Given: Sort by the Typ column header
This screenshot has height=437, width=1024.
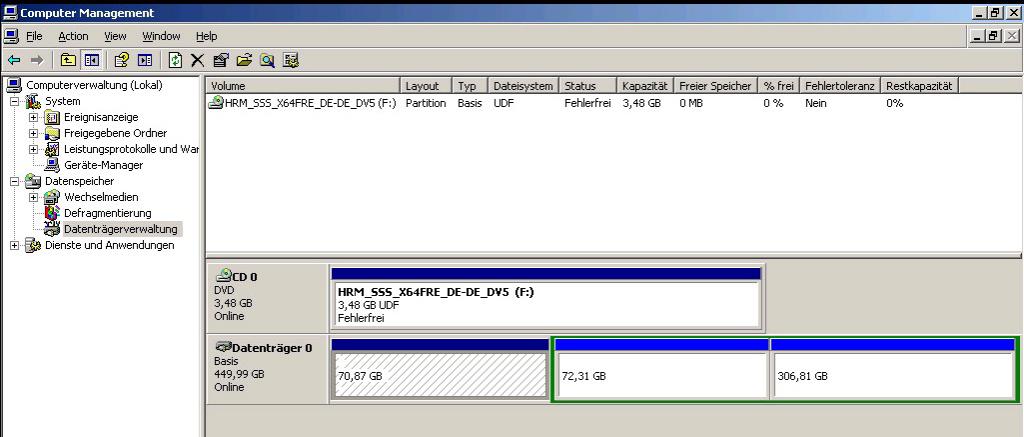Looking at the screenshot, I should pos(470,86).
